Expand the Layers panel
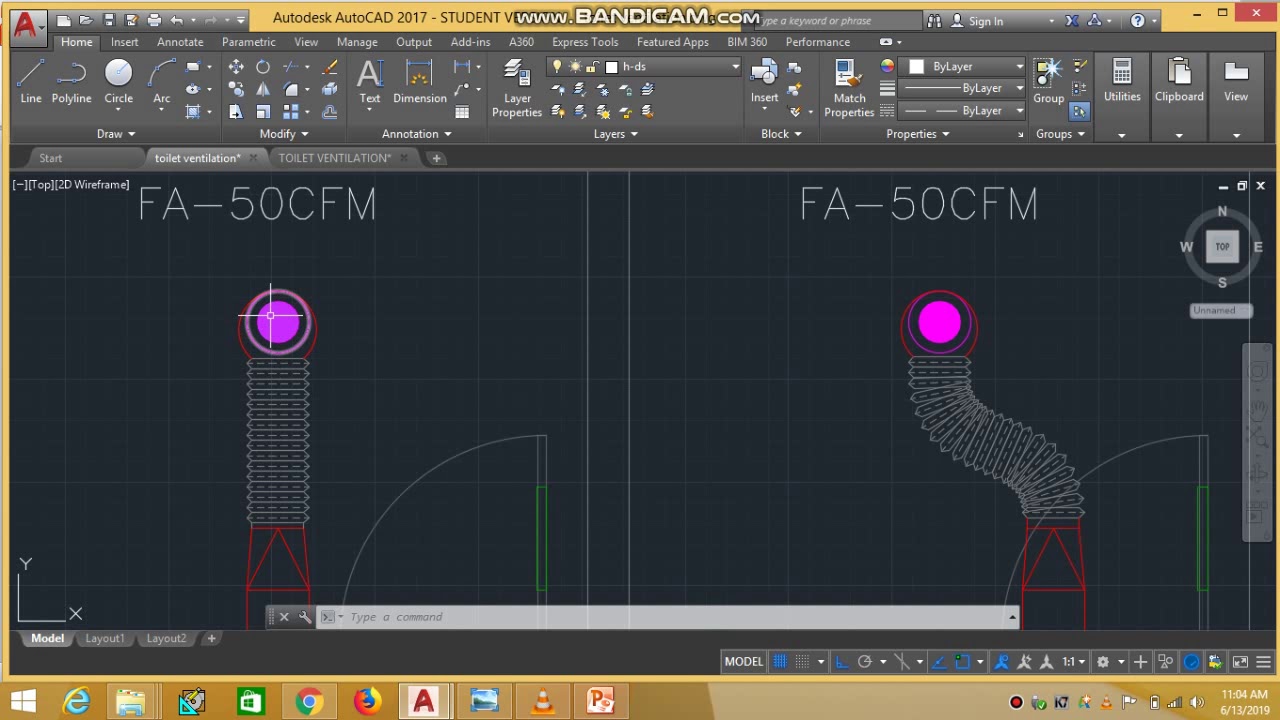1280x720 pixels. [x=616, y=134]
